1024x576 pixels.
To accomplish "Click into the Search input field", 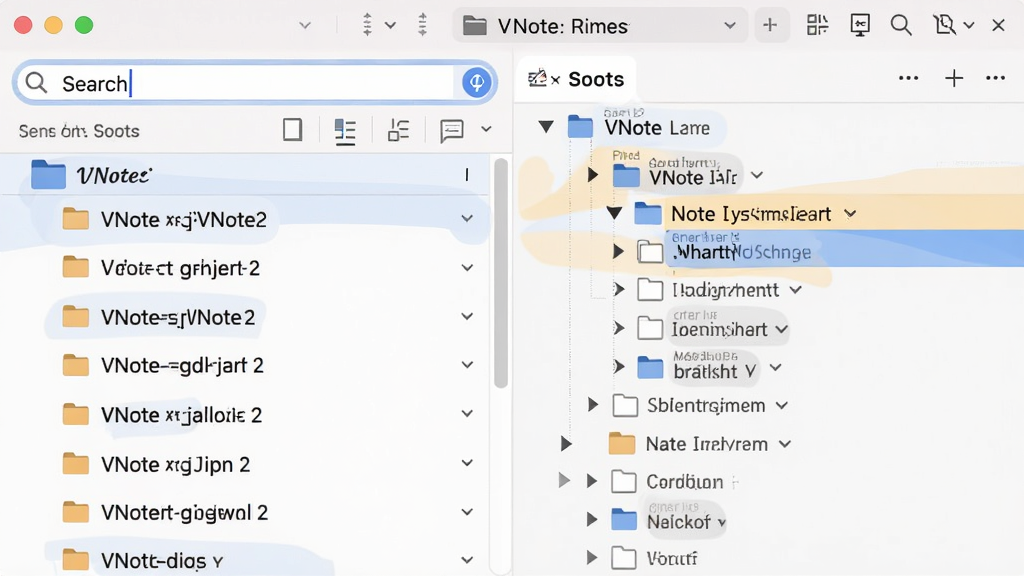I will pyautogui.click(x=255, y=83).
